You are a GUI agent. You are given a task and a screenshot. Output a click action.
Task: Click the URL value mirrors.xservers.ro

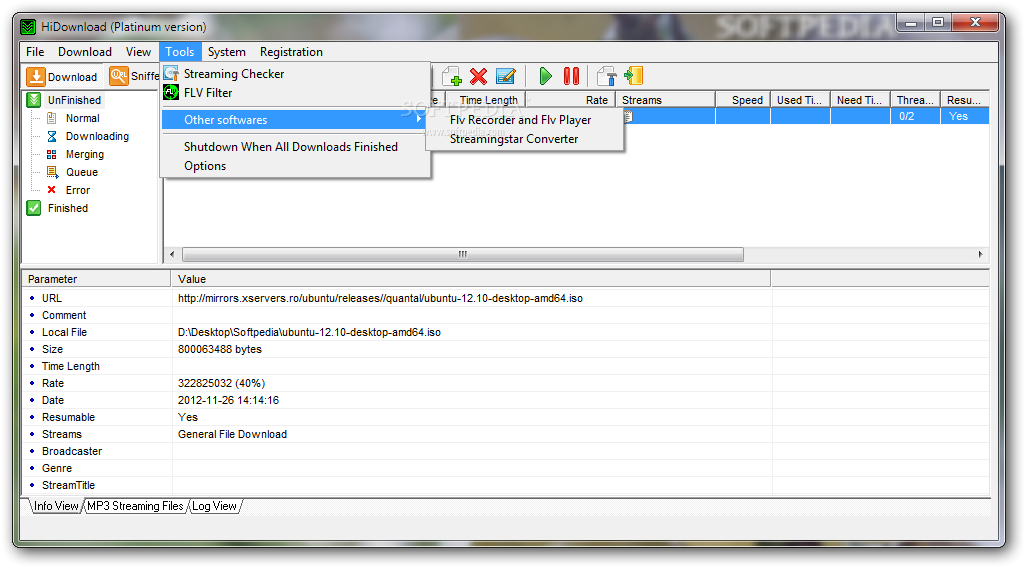(380, 298)
